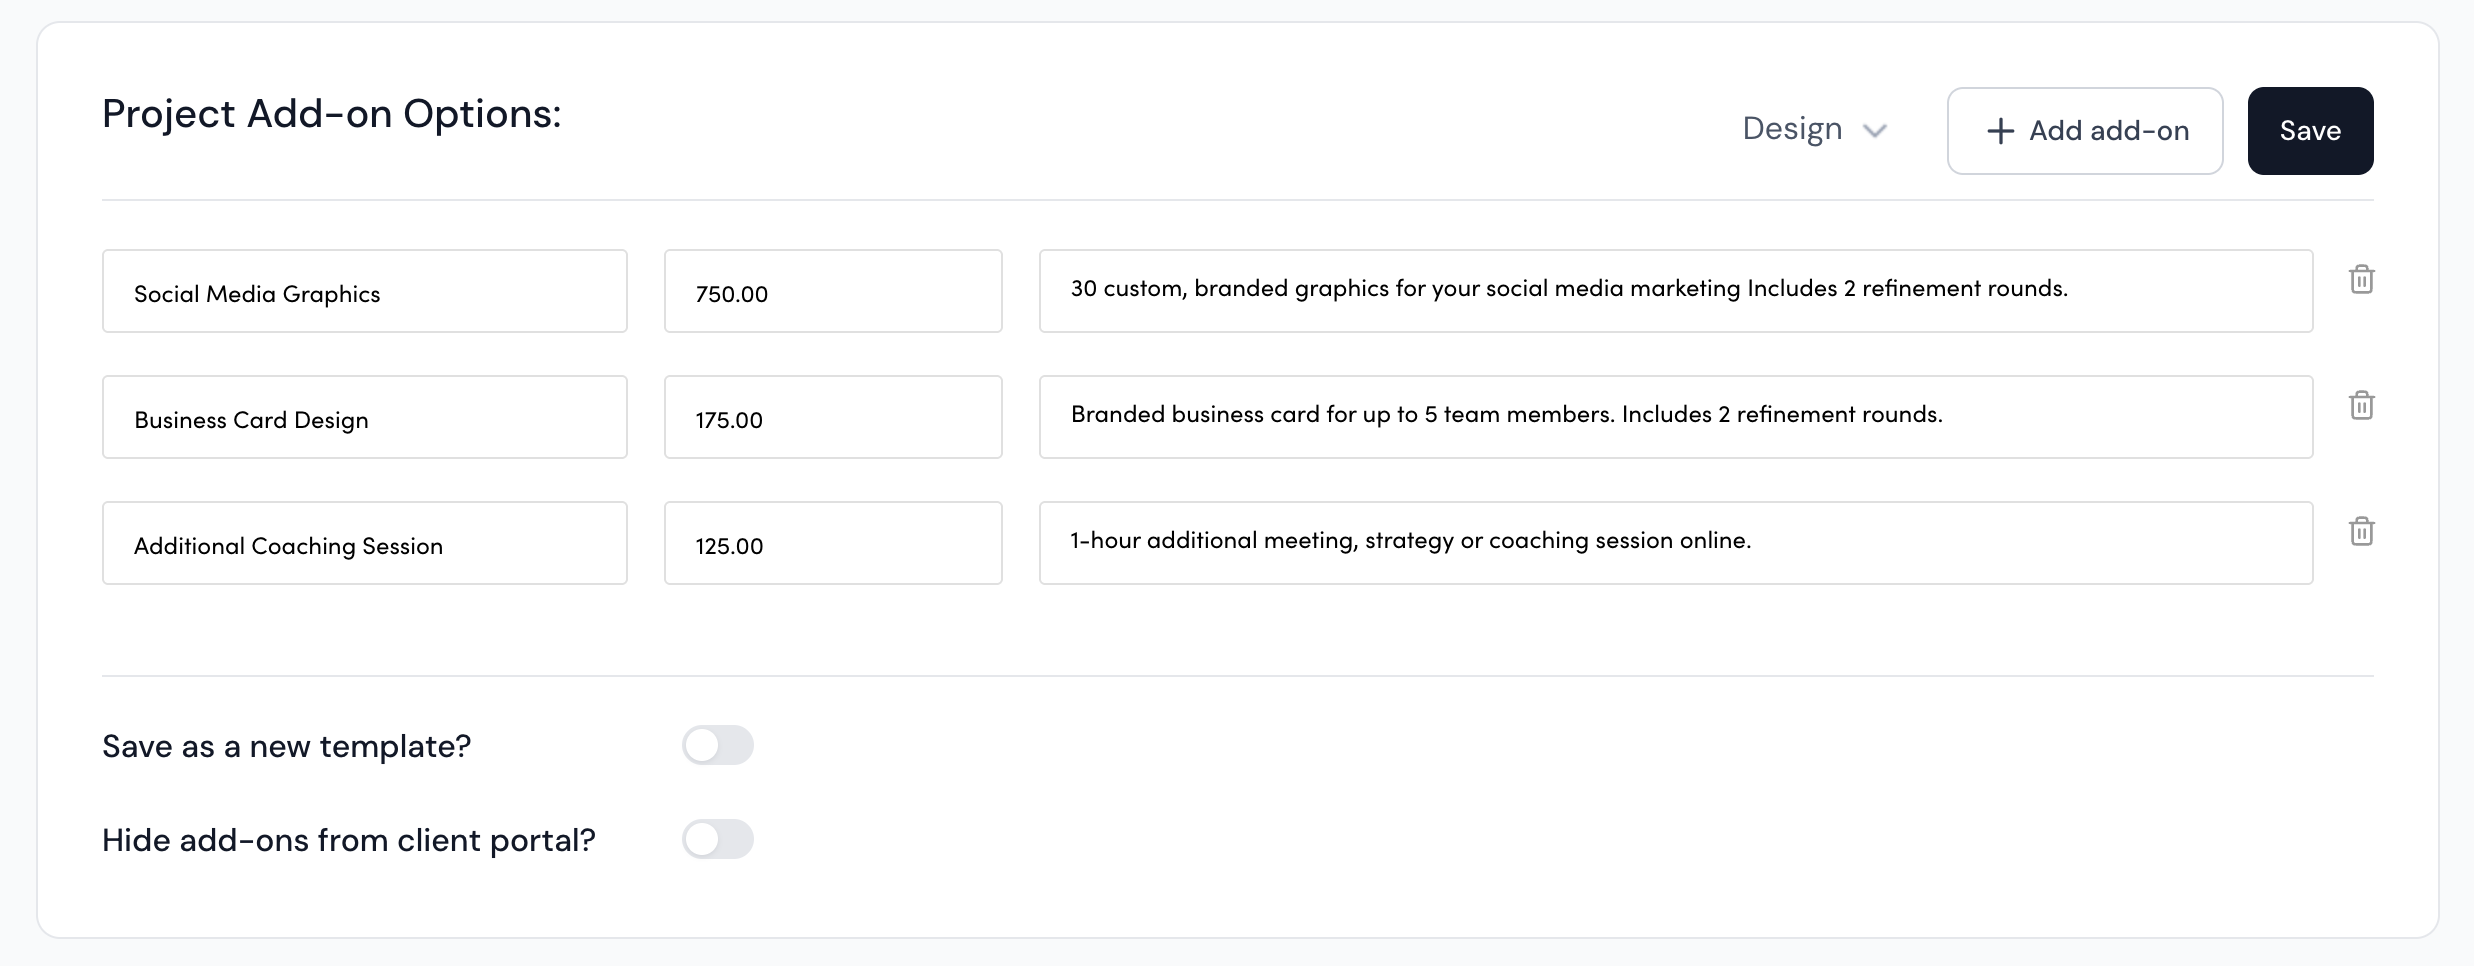The width and height of the screenshot is (2474, 966).
Task: Edit the Social Media Graphics name field
Action: tap(364, 292)
